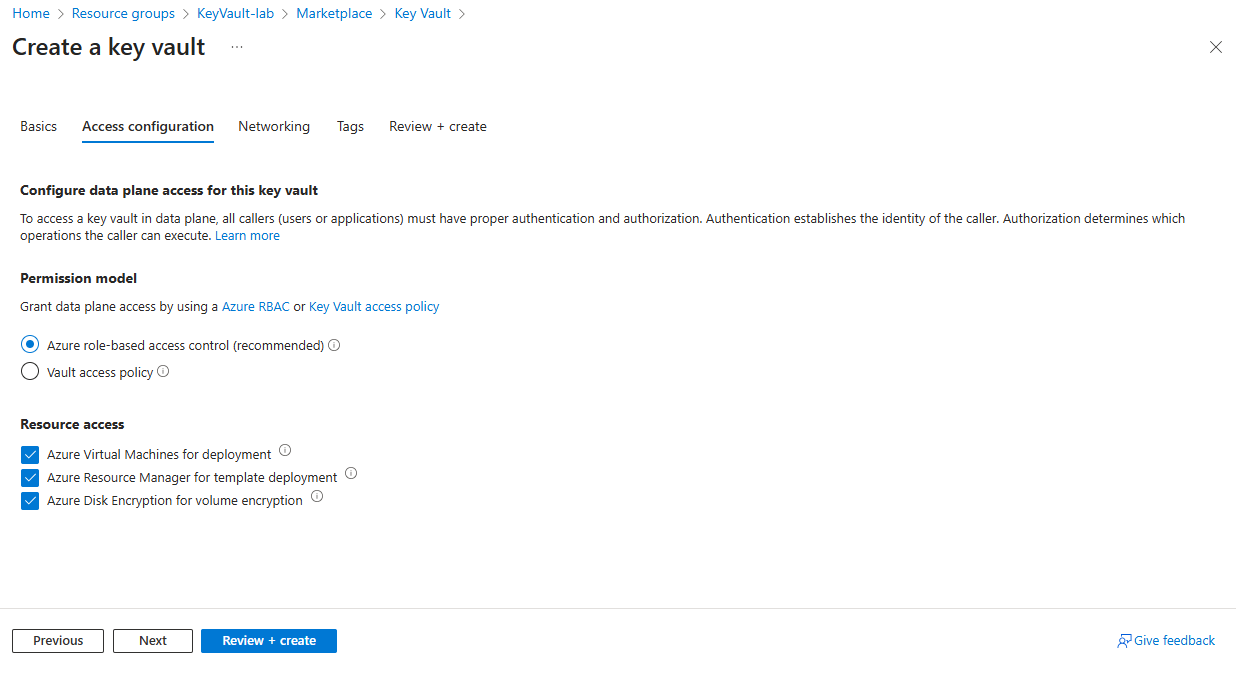Click the 'Configure data plane access for this key vault' heading

point(169,190)
